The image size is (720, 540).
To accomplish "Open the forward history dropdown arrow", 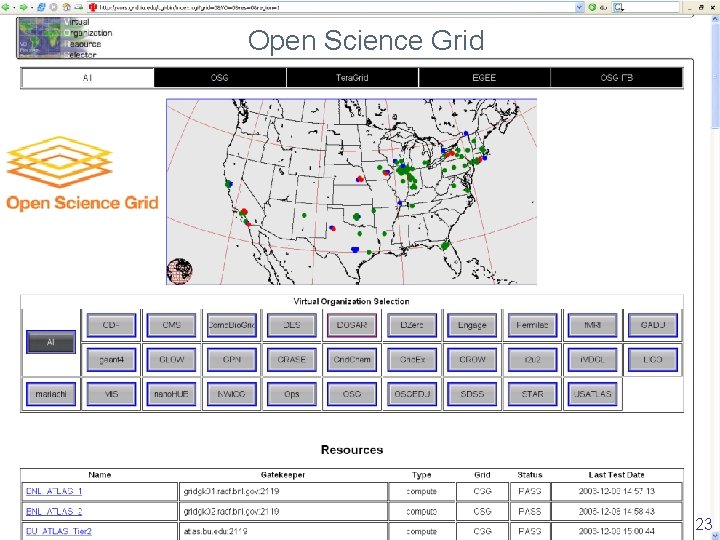I will point(31,7).
